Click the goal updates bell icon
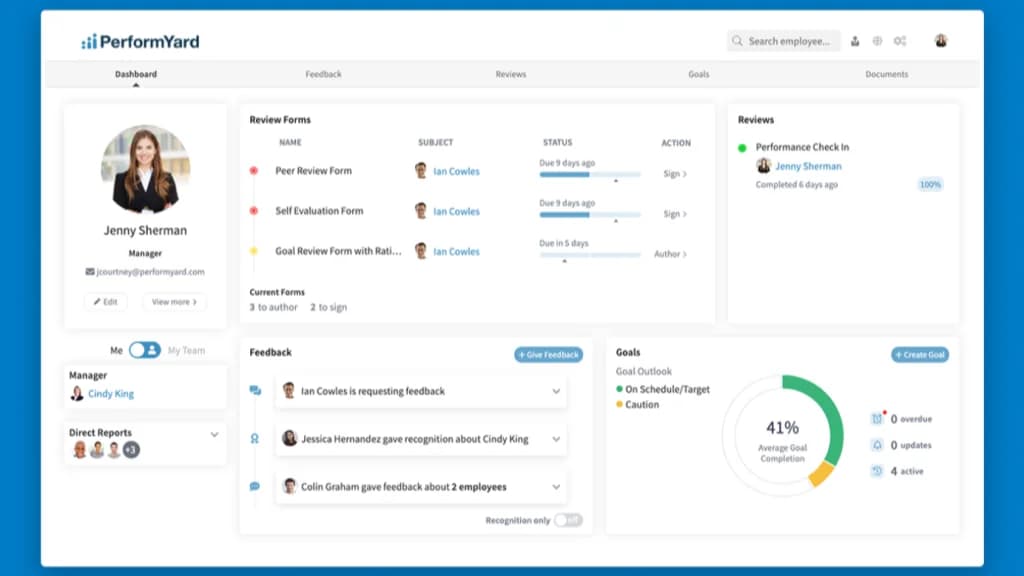The height and width of the screenshot is (576, 1024). 877,445
